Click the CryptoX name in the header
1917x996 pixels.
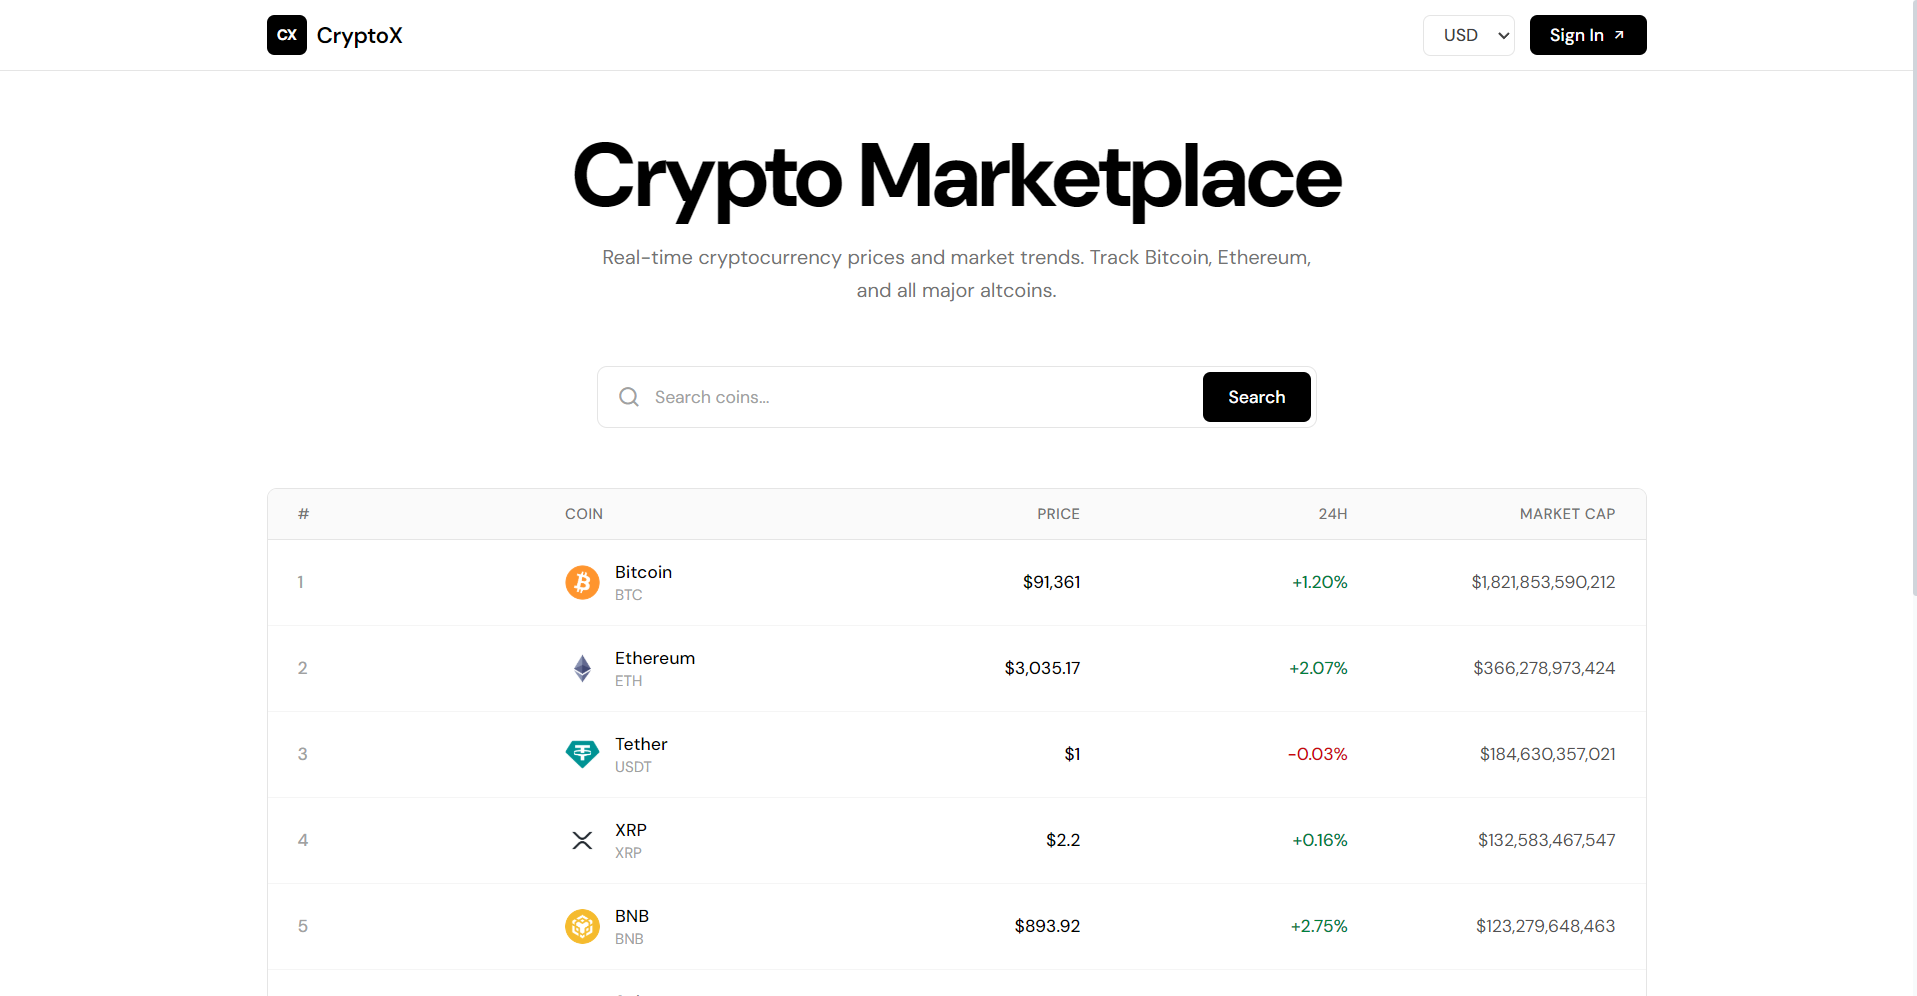[359, 35]
